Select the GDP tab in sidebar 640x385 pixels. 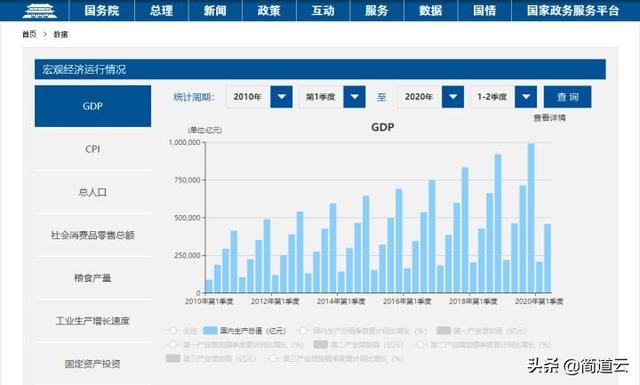[x=93, y=106]
